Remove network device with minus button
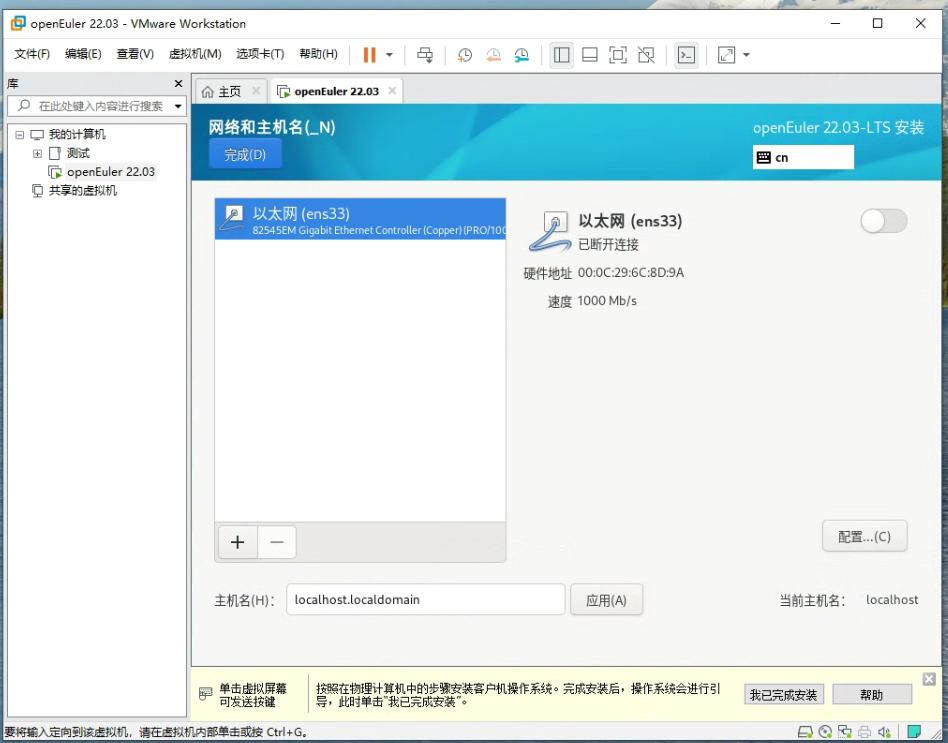The image size is (948, 743). coord(277,542)
